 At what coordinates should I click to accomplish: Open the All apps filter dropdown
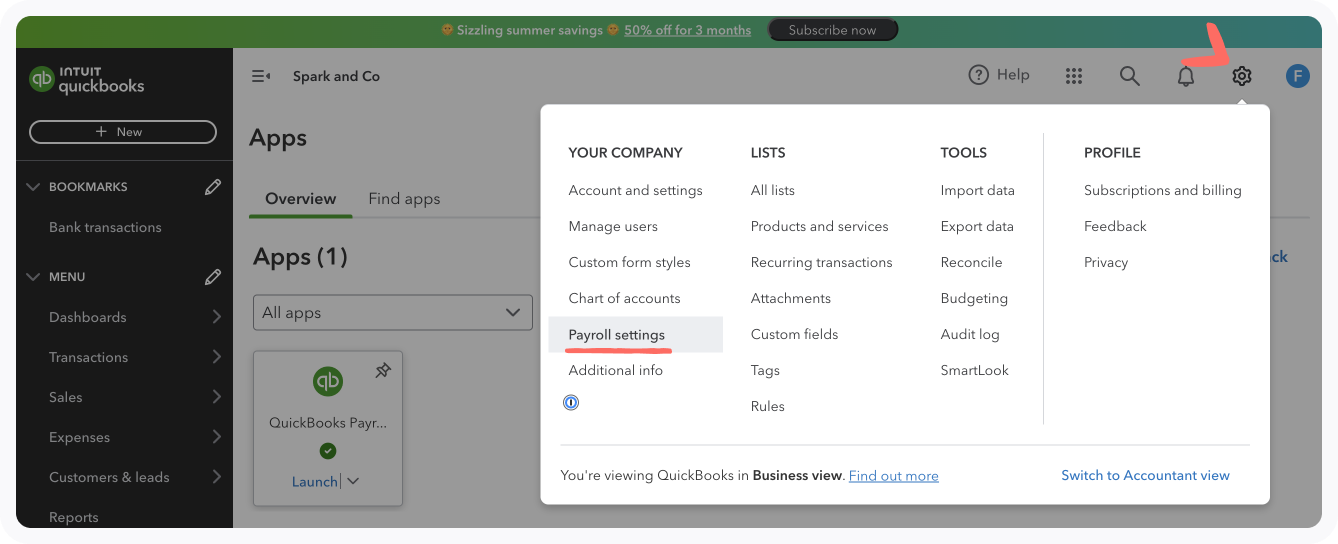(393, 313)
